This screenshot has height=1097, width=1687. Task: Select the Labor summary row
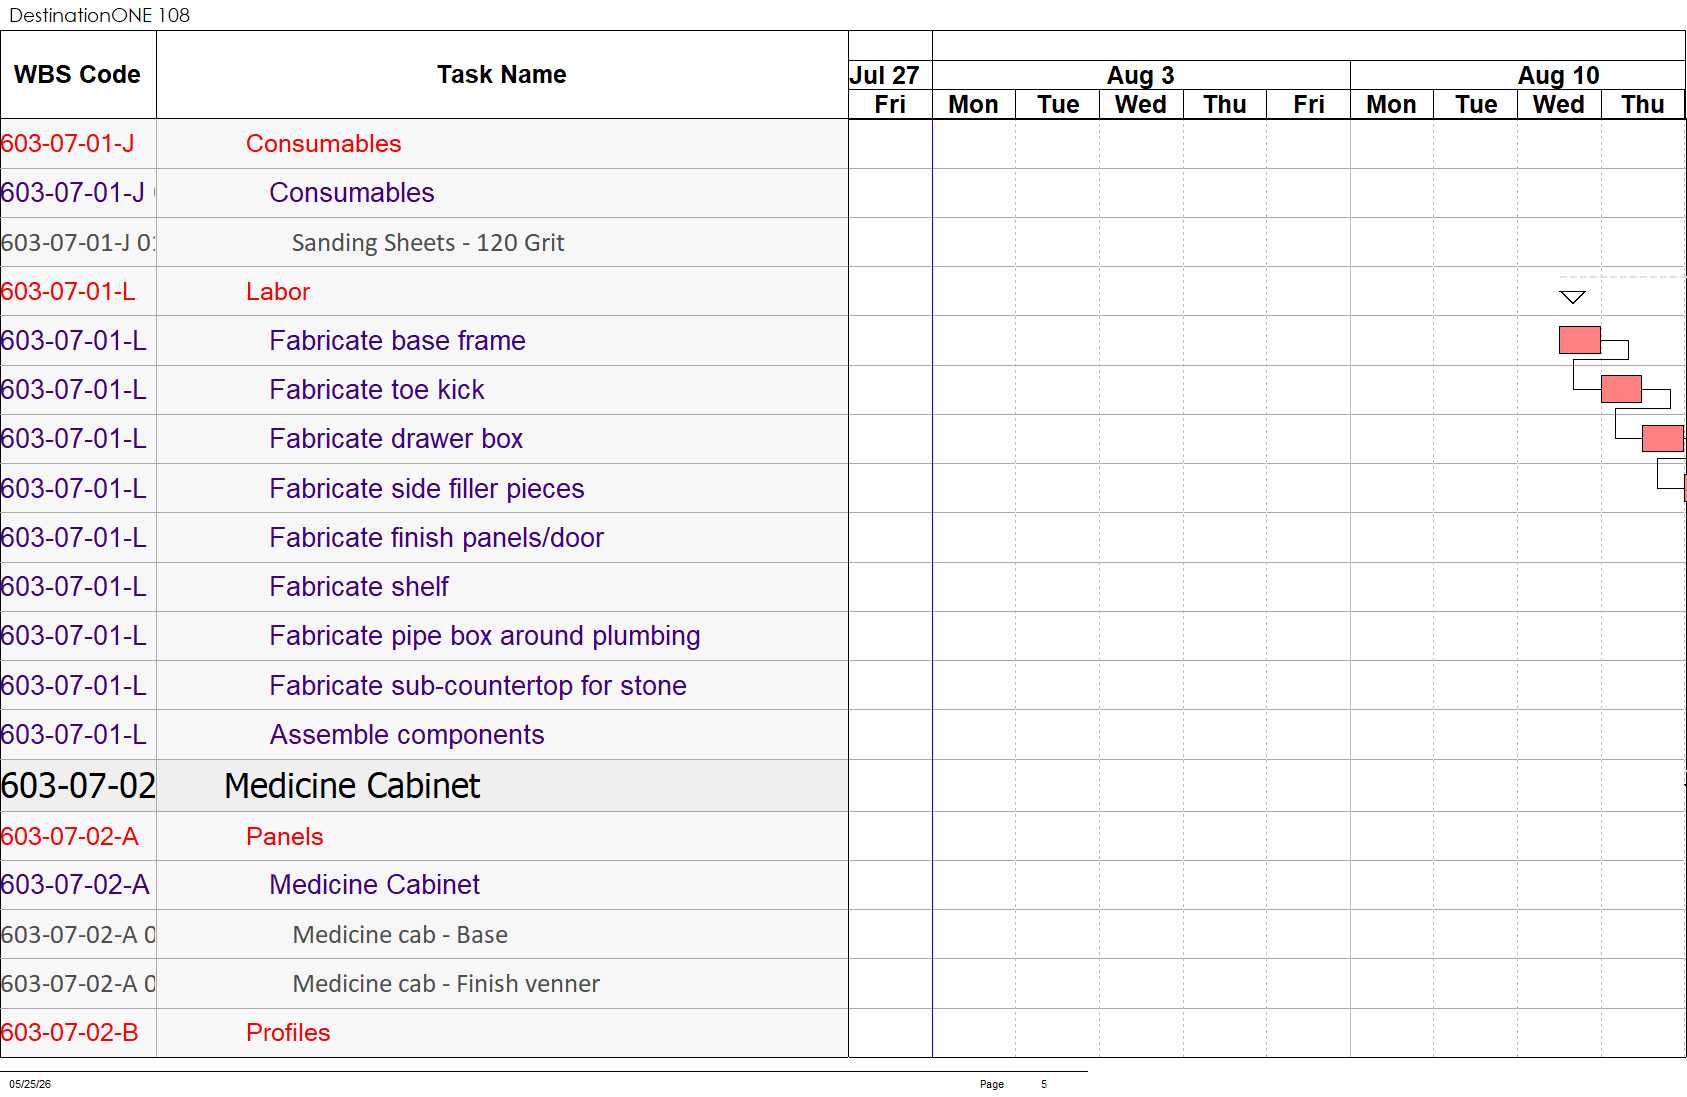pos(424,292)
